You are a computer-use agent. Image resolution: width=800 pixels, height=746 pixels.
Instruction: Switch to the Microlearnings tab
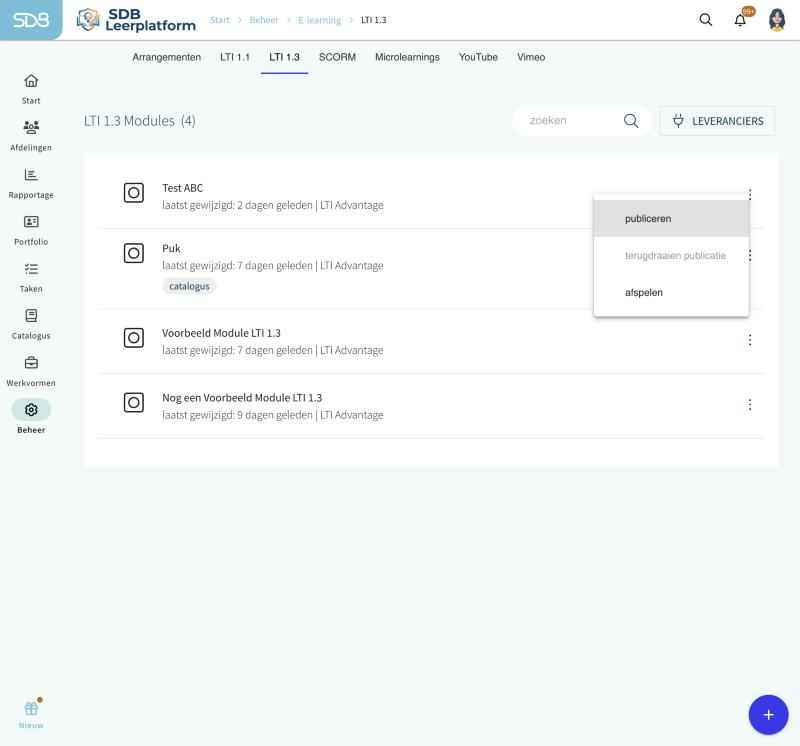tap(407, 57)
